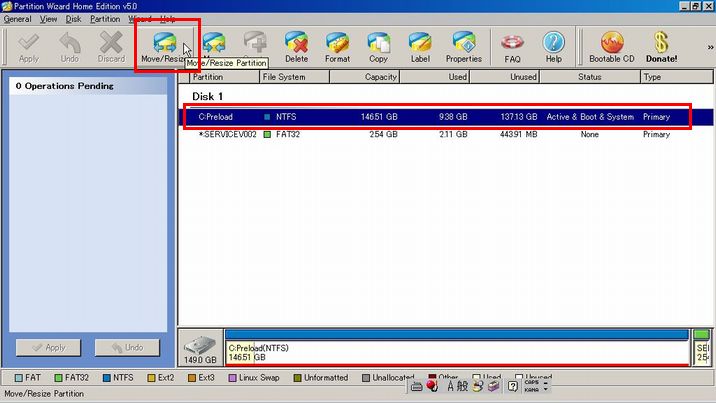Click the Donate! dollar icon

pos(661,47)
